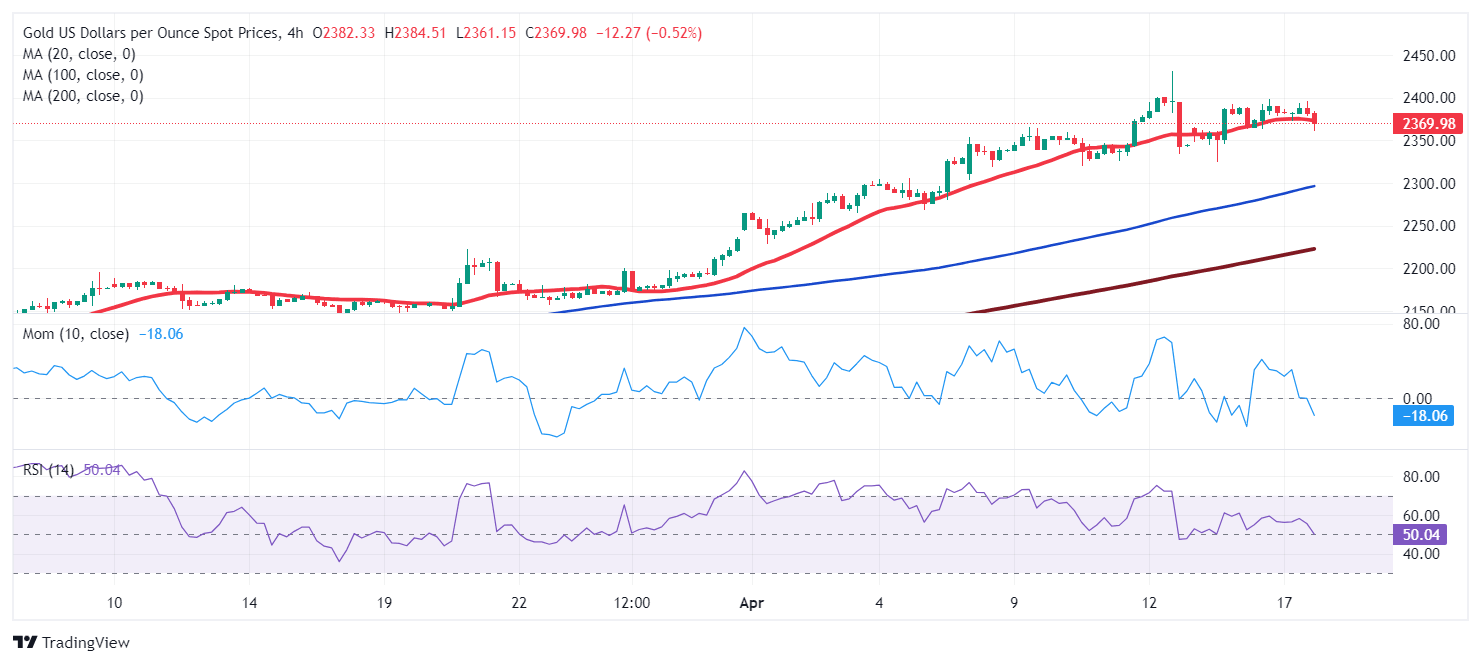Image resolution: width=1481 pixels, height=664 pixels.
Task: Click the 4h interval label
Action: click(x=293, y=33)
